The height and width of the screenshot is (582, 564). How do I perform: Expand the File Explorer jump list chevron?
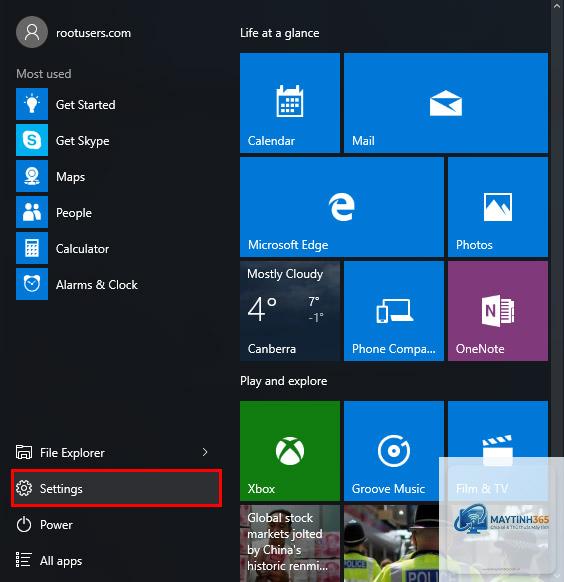pyautogui.click(x=205, y=452)
